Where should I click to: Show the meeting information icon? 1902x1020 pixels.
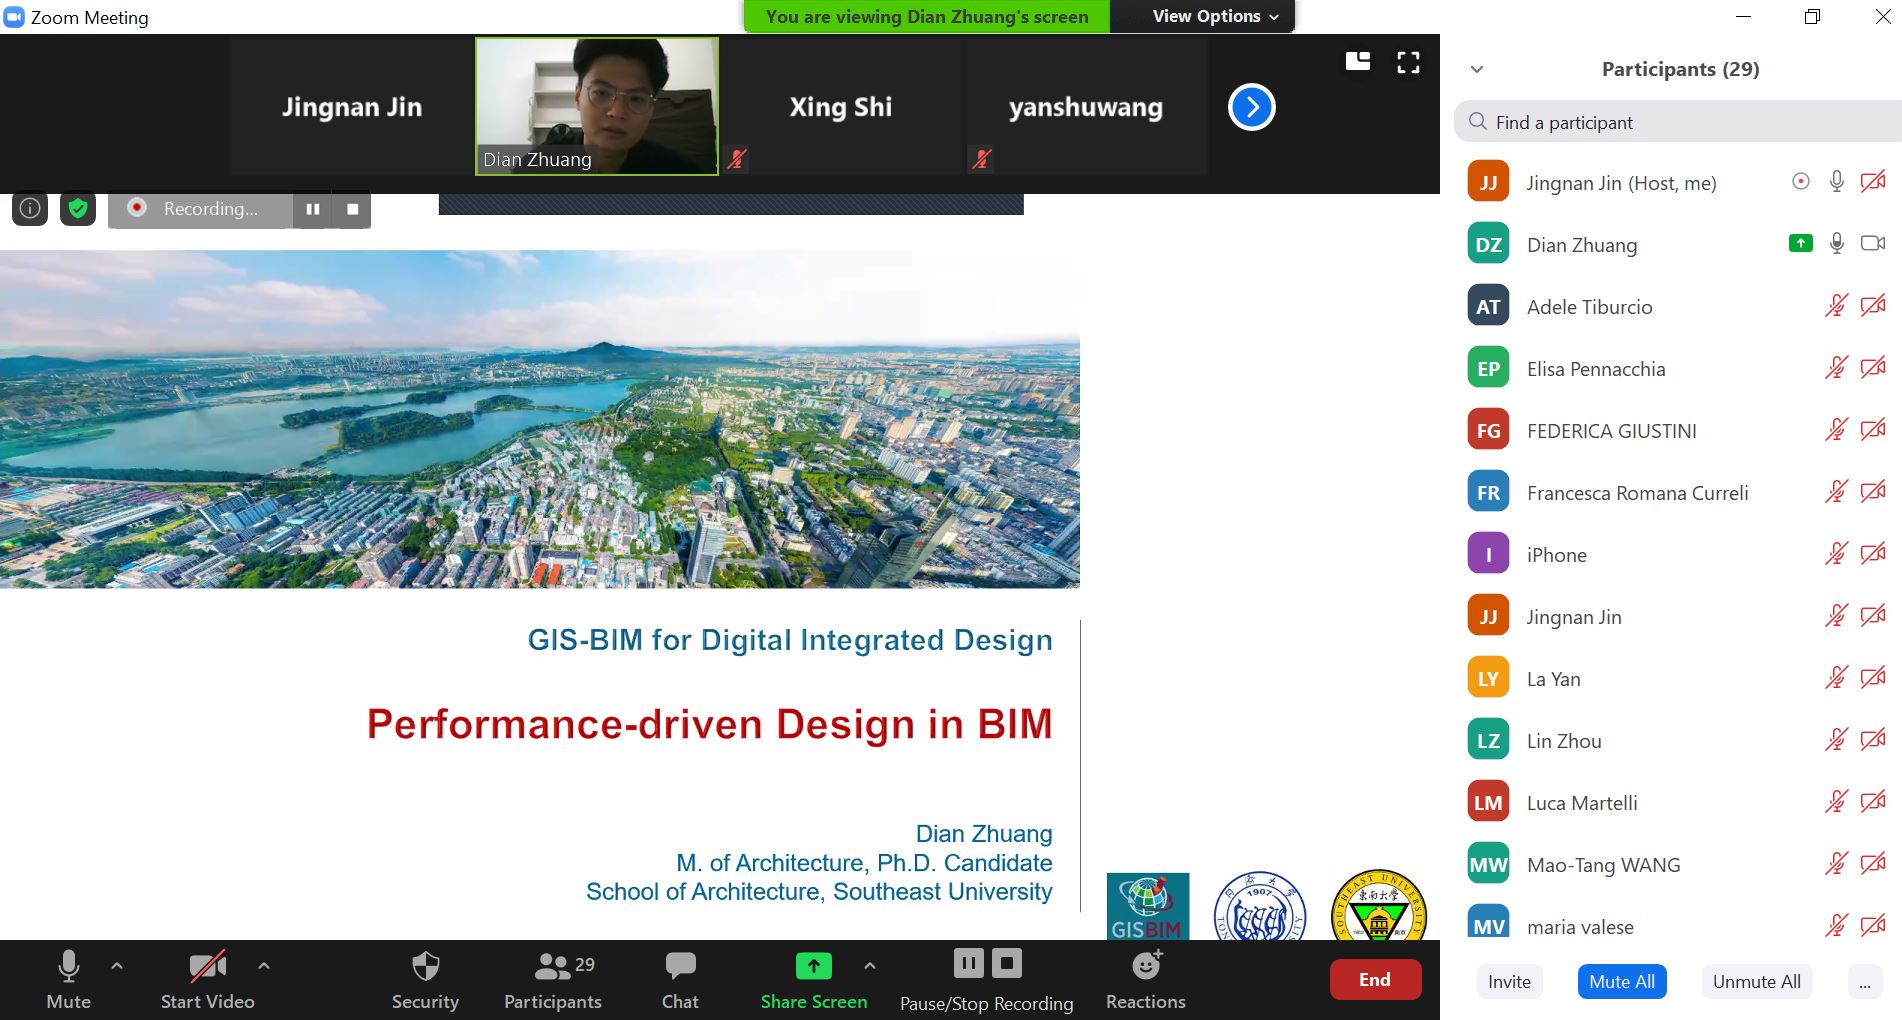(x=30, y=208)
